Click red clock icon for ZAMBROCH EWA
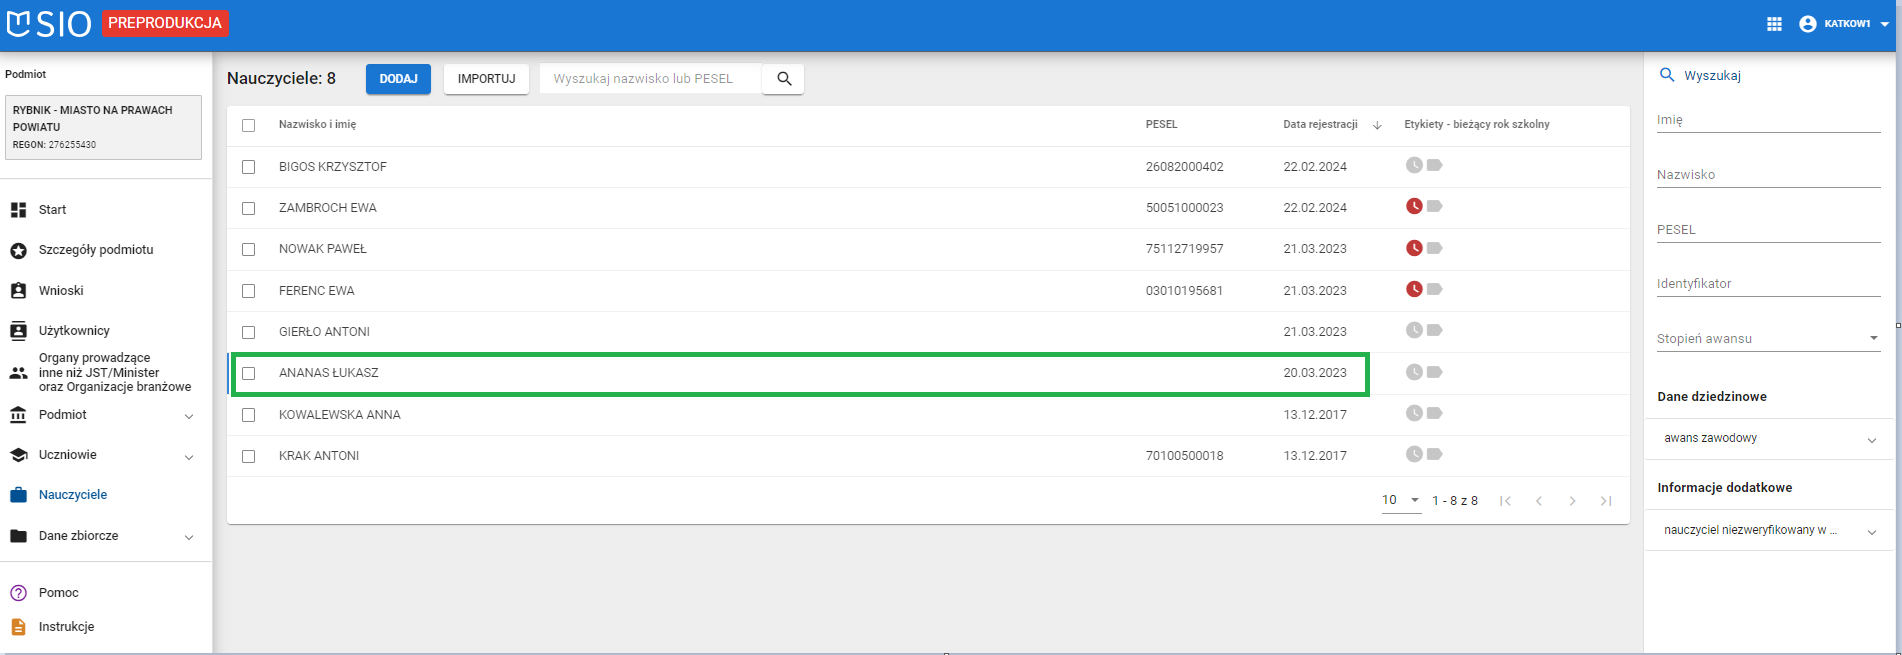Image resolution: width=1902 pixels, height=655 pixels. coord(1414,207)
